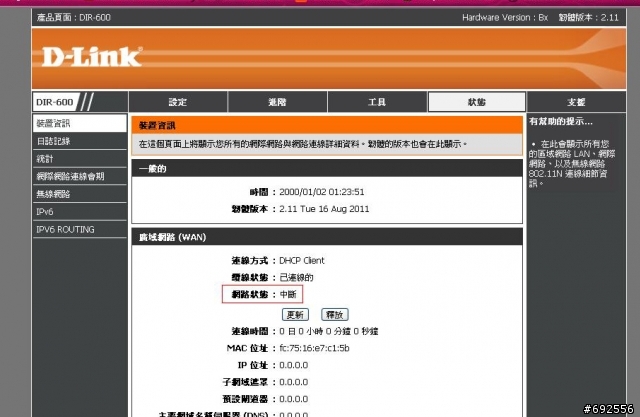Screen dimensions: 640x417
Task: Click the 產品頁面 : DIR-600 link
Action: 73,18
